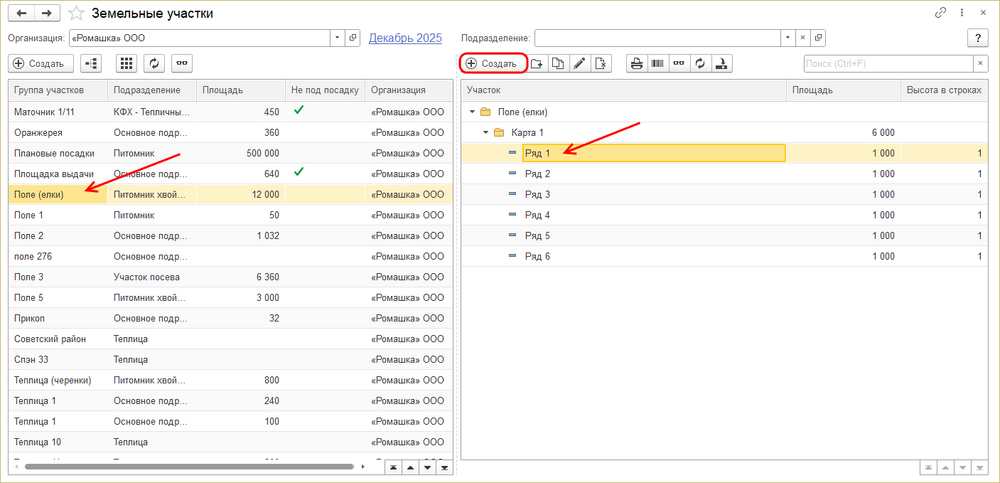Click the hierarchy view icon in left toolbar
This screenshot has width=1000, height=483.
coord(91,63)
